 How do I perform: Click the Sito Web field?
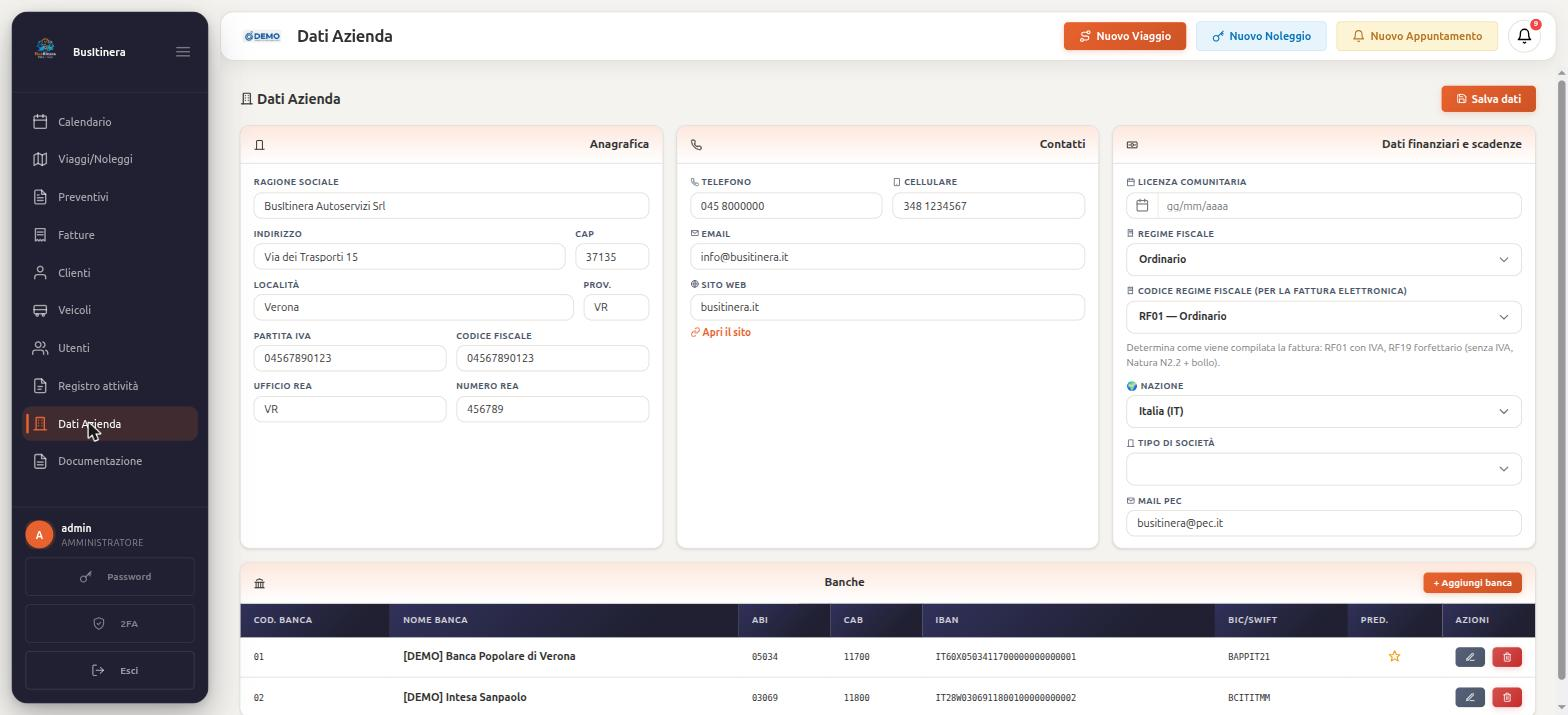[x=887, y=307]
